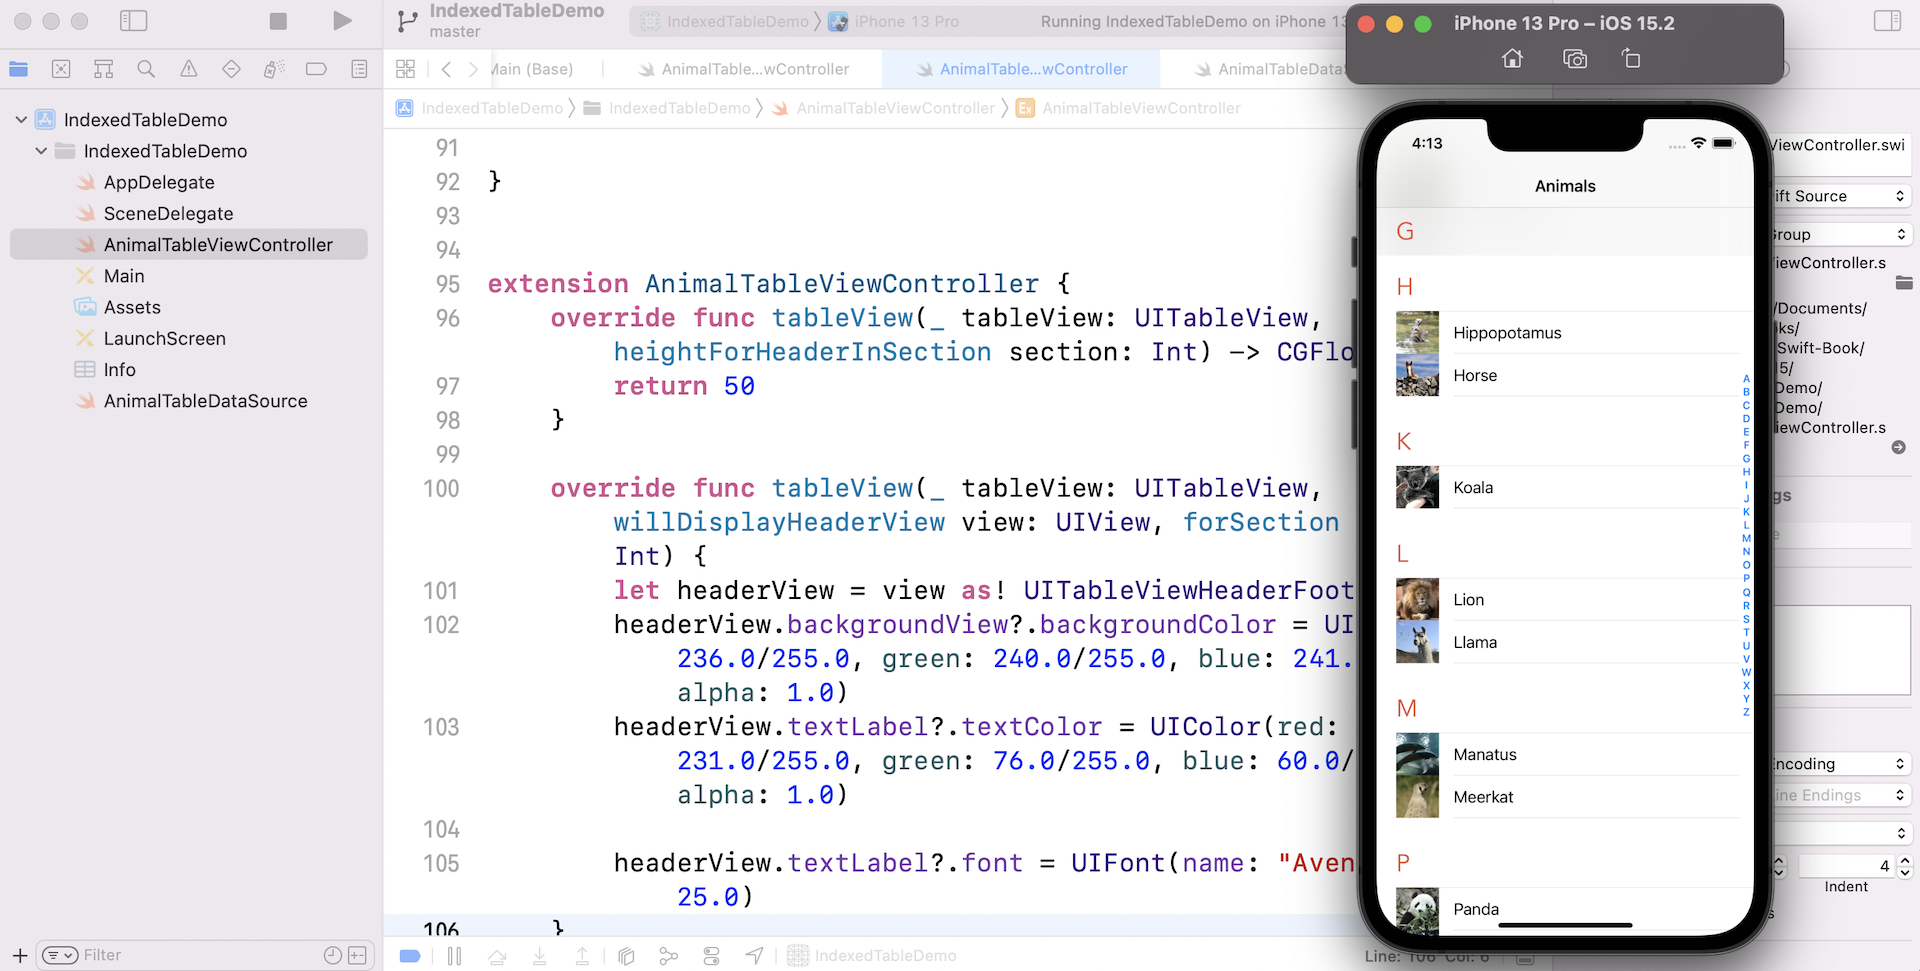Switch to the AnimalTableData tab
Image resolution: width=1920 pixels, height=971 pixels.
point(1270,69)
